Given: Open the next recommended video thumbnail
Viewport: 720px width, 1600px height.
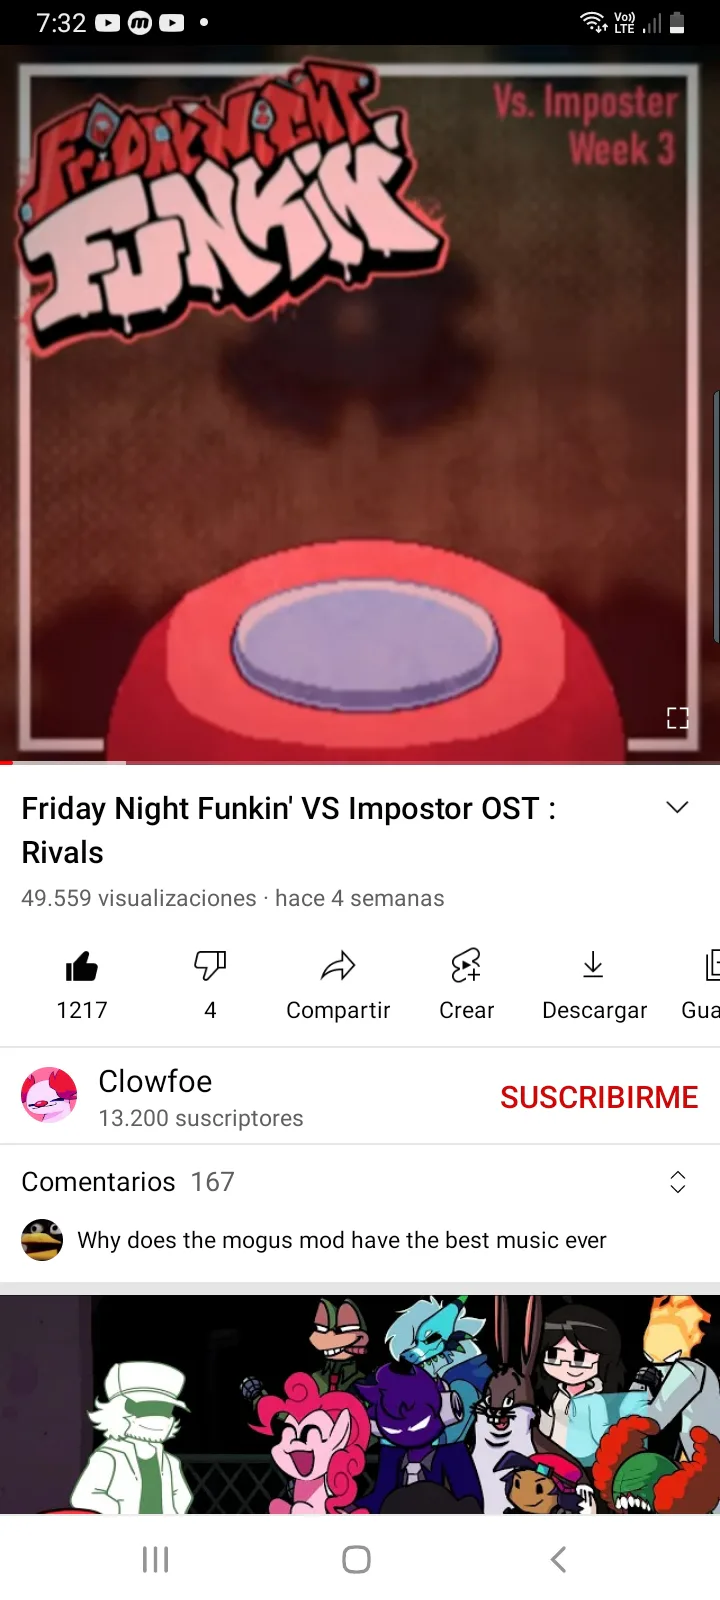Looking at the screenshot, I should [360, 1404].
